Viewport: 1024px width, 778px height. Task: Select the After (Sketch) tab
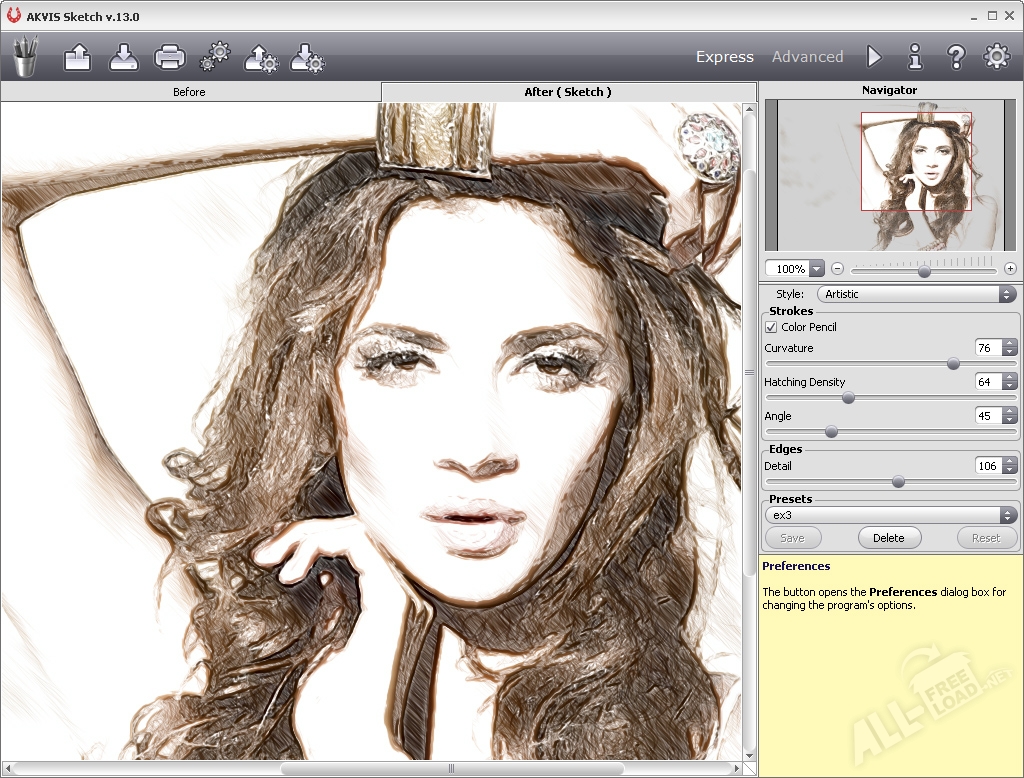[x=567, y=92]
